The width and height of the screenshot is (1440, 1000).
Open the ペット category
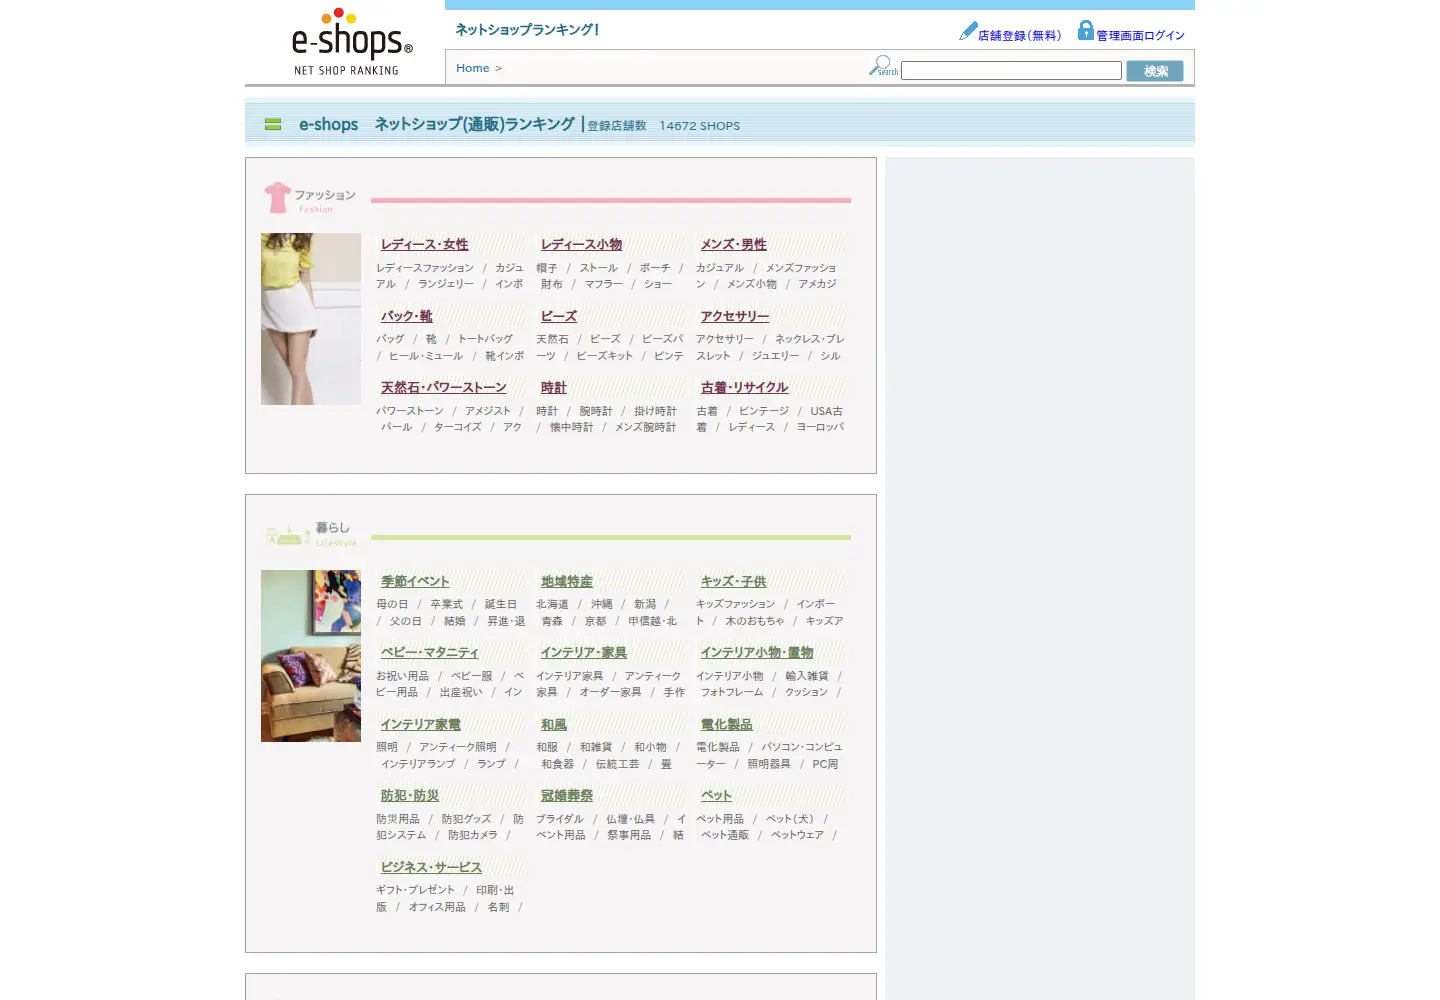[x=716, y=796]
